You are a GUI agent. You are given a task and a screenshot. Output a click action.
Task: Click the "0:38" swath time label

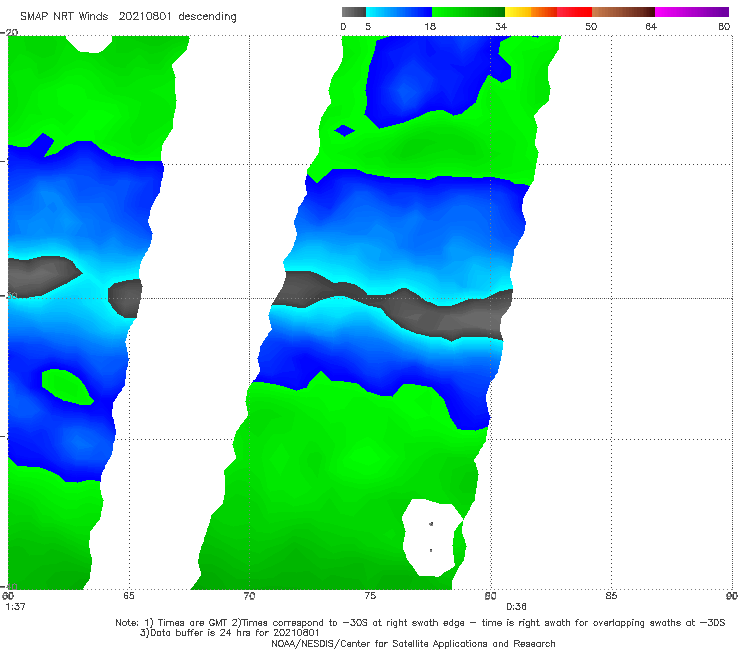click(x=516, y=607)
